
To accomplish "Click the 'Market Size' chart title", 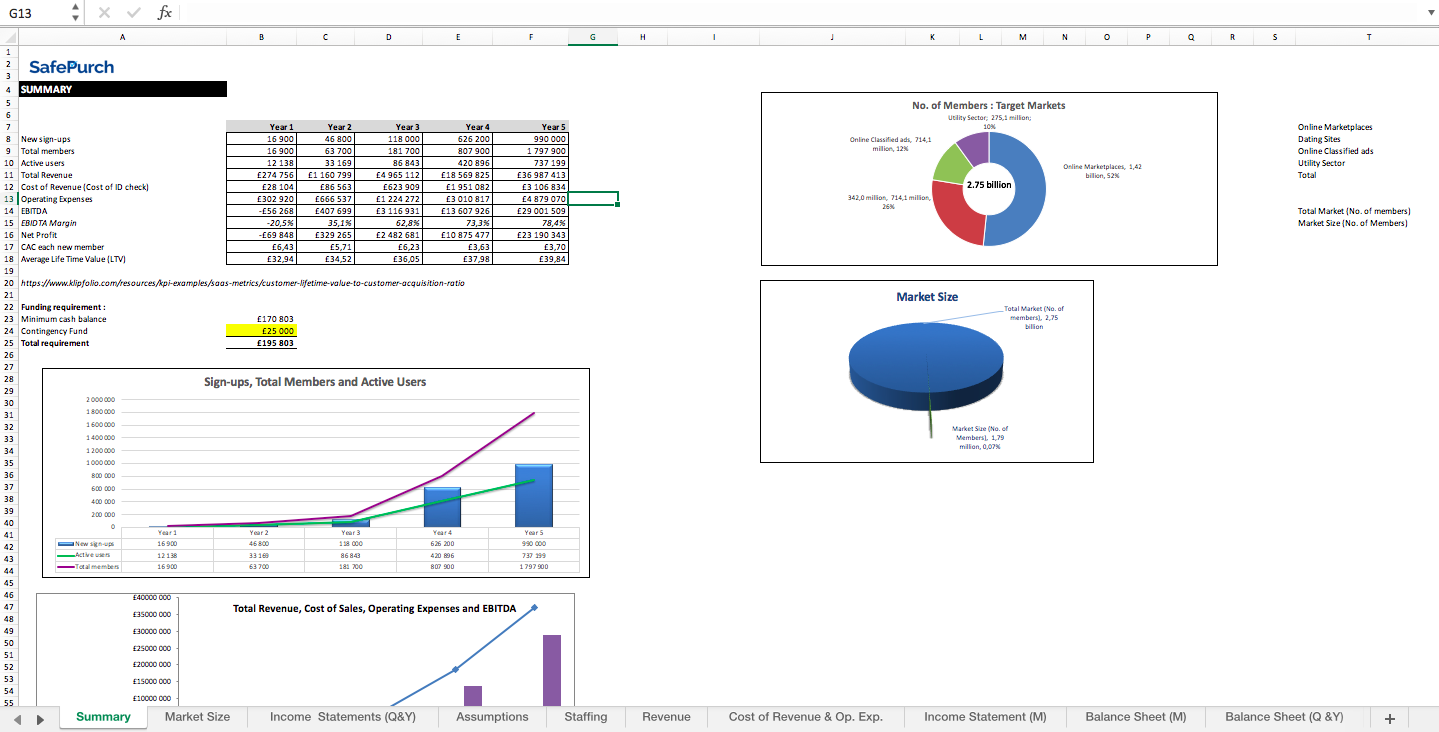I will (927, 297).
